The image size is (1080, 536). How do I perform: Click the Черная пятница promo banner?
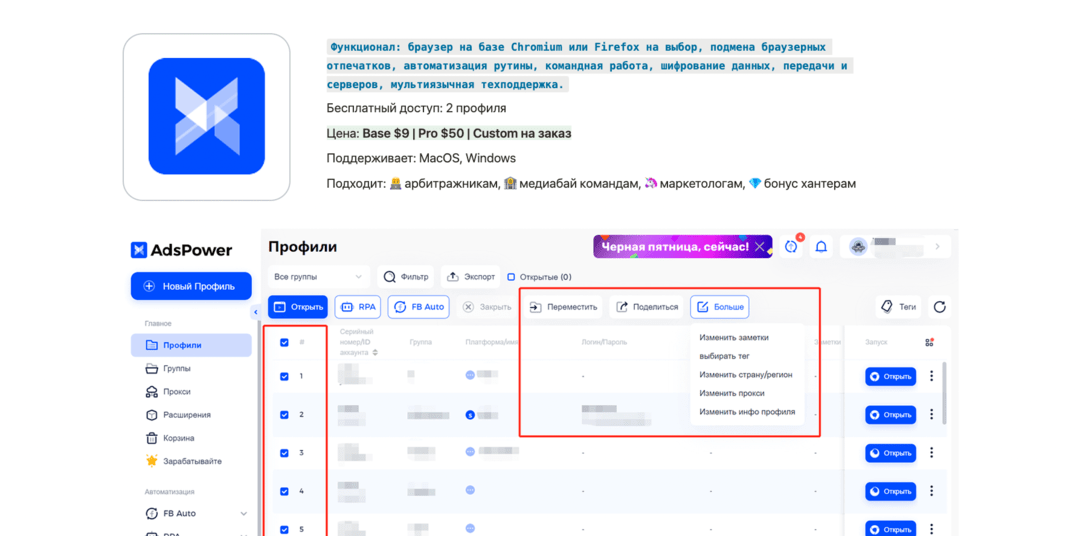683,247
